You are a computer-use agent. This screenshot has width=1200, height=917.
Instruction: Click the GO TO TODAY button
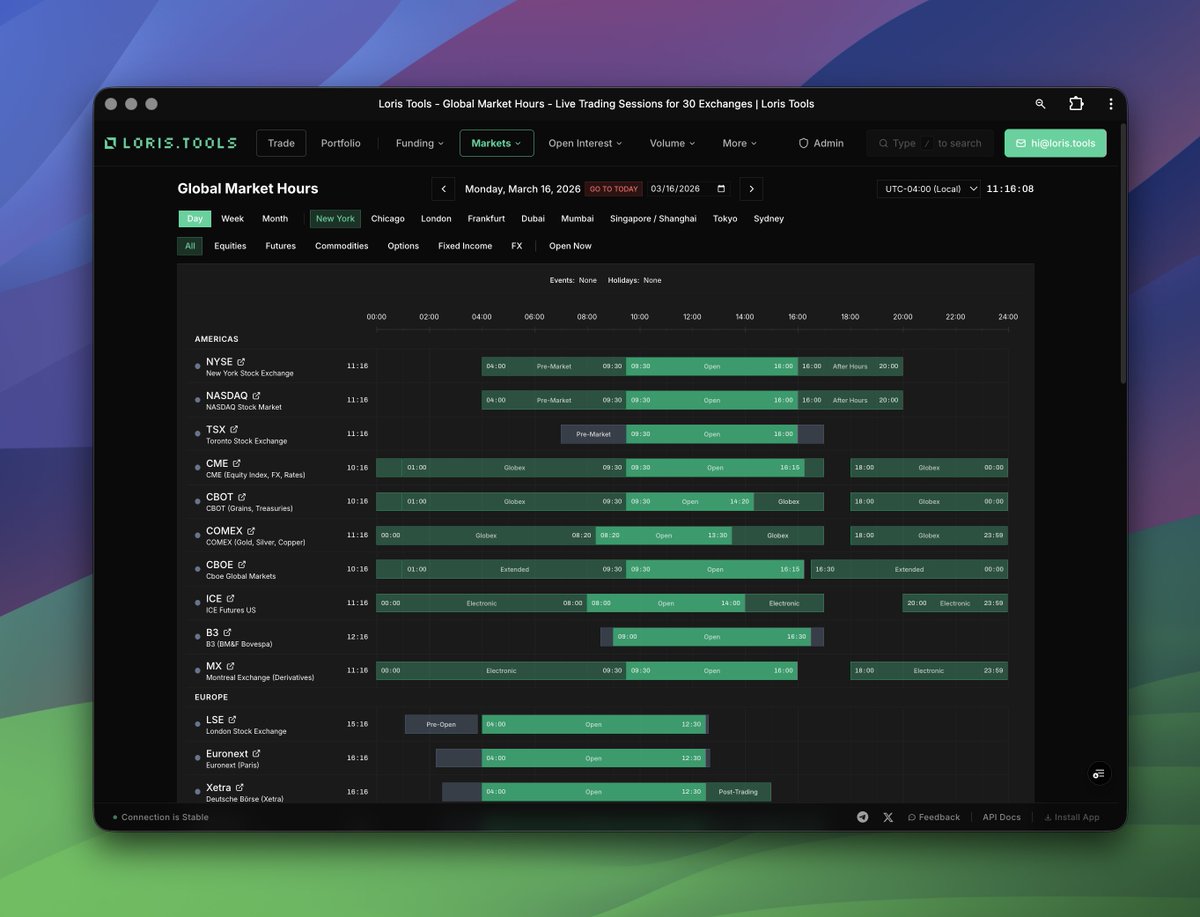click(x=614, y=189)
